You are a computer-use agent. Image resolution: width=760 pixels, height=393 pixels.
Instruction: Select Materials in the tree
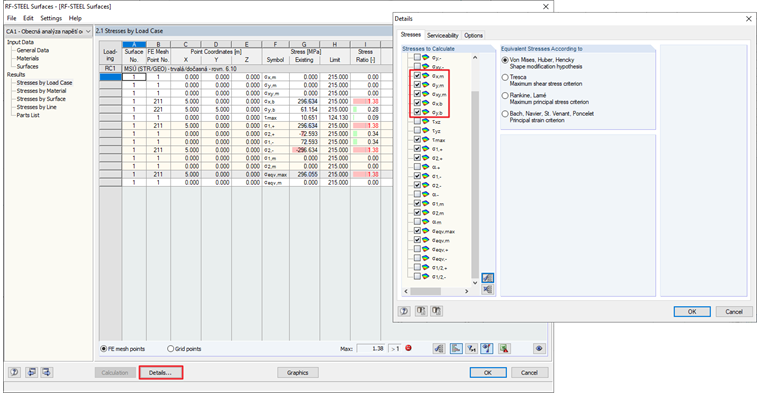28,58
